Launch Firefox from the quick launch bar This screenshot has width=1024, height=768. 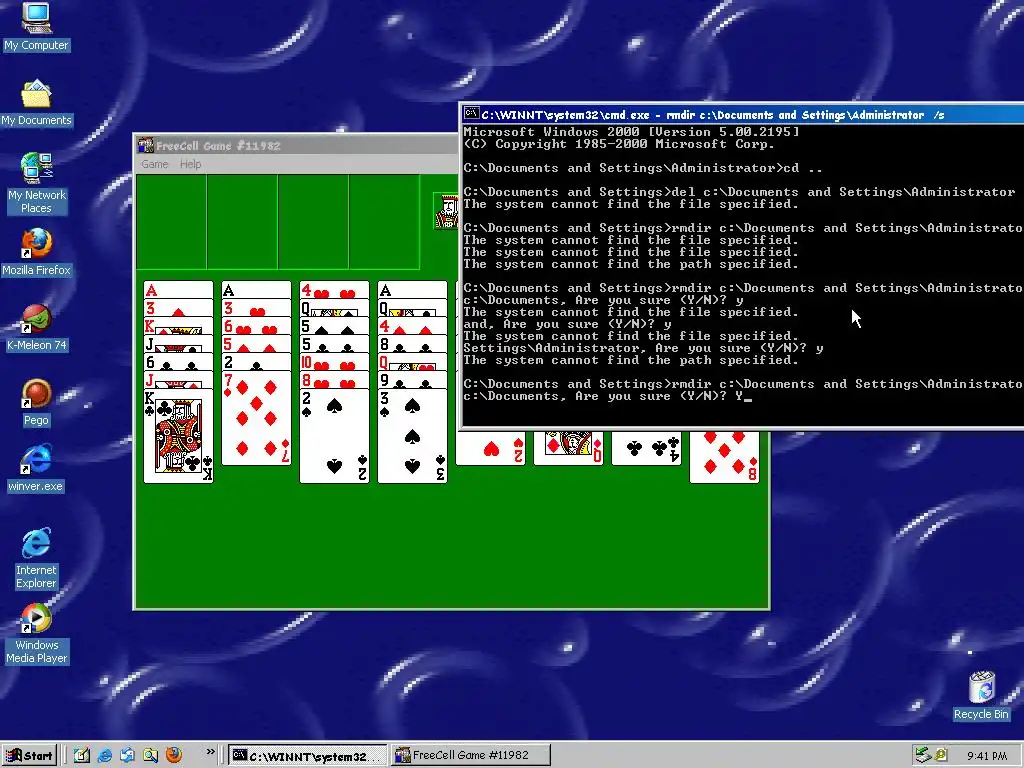click(174, 755)
